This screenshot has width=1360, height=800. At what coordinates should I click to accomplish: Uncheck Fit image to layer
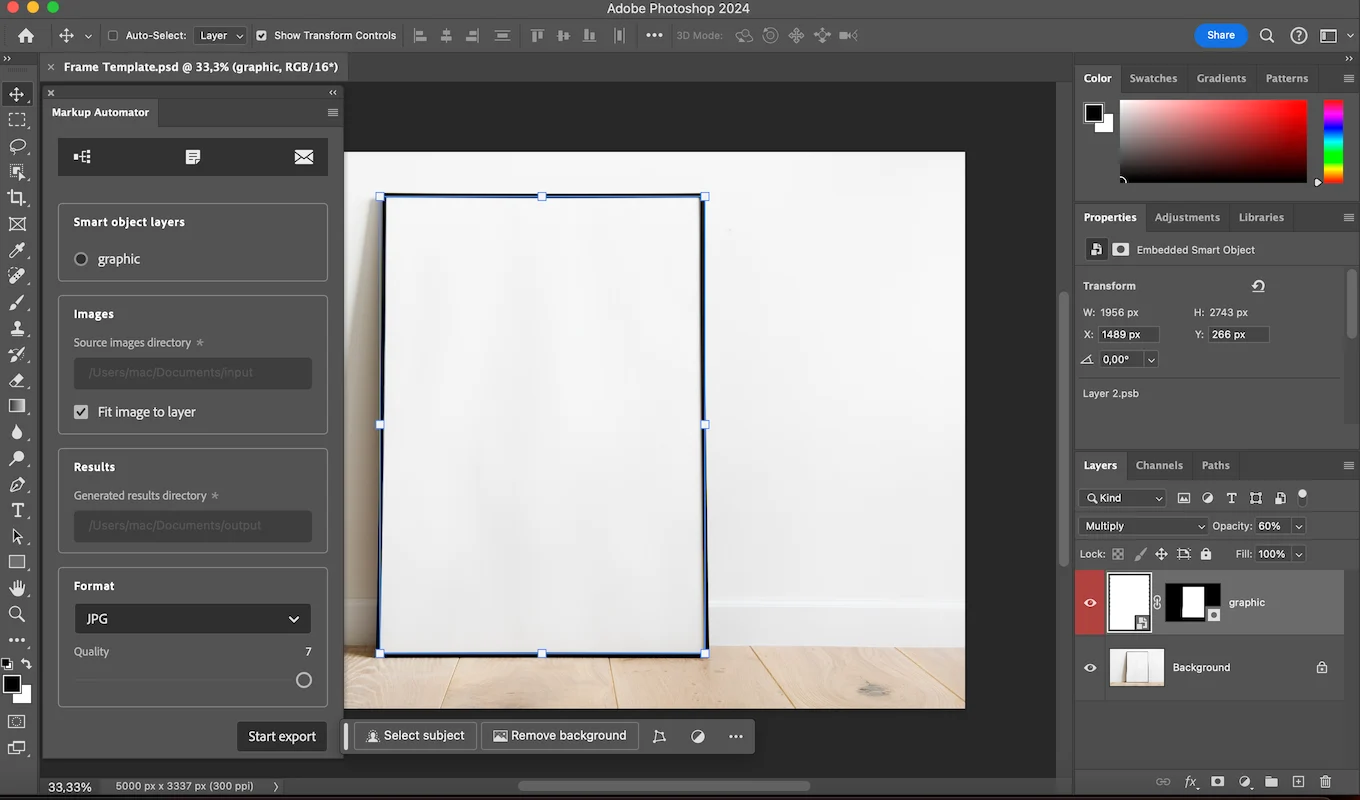81,412
